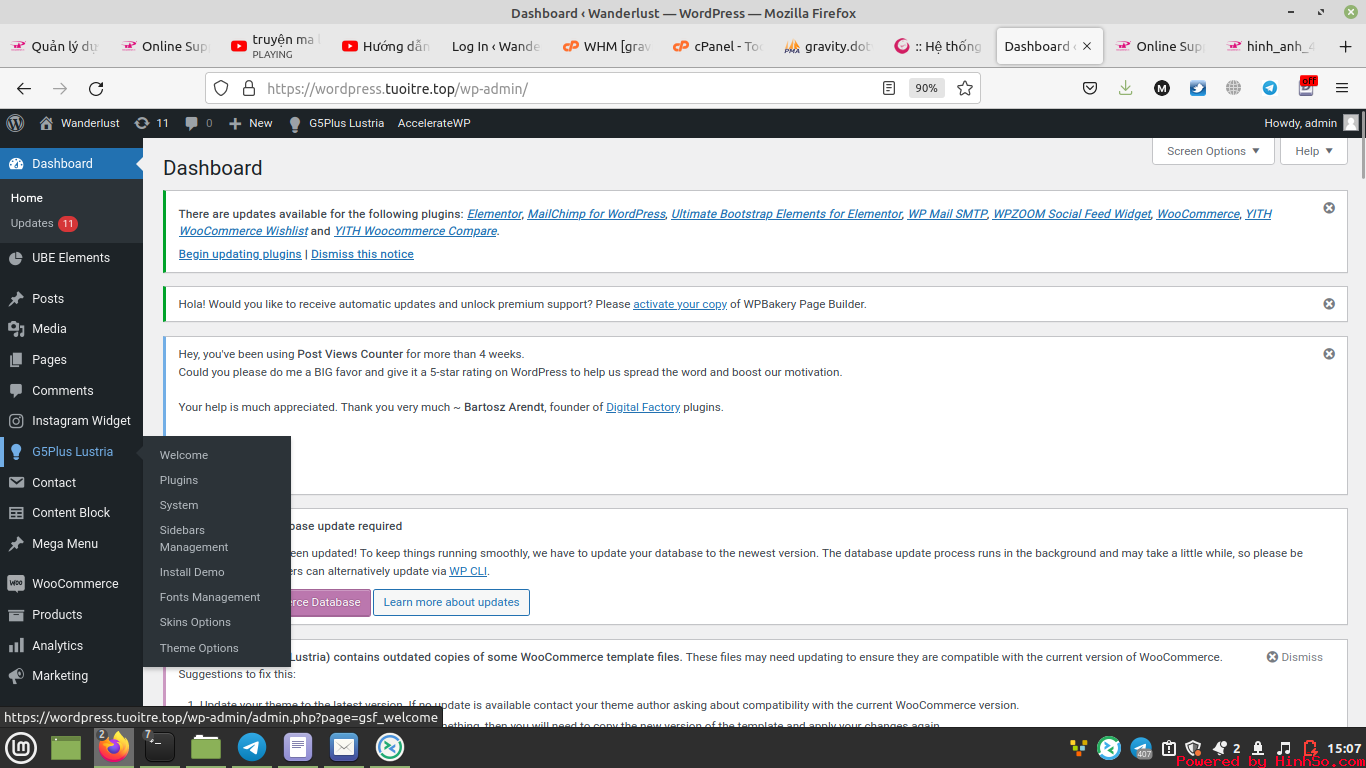This screenshot has height=768, width=1366.
Task: Open Mega Menu in sidebar
Action: pyautogui.click(x=71, y=544)
